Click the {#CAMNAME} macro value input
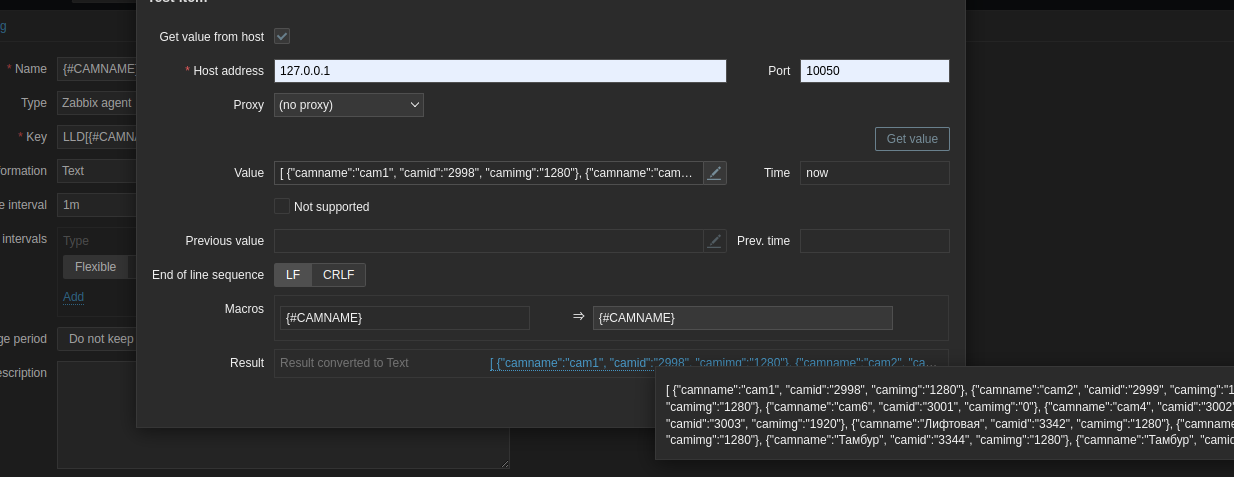1234x477 pixels. pyautogui.click(x=742, y=318)
